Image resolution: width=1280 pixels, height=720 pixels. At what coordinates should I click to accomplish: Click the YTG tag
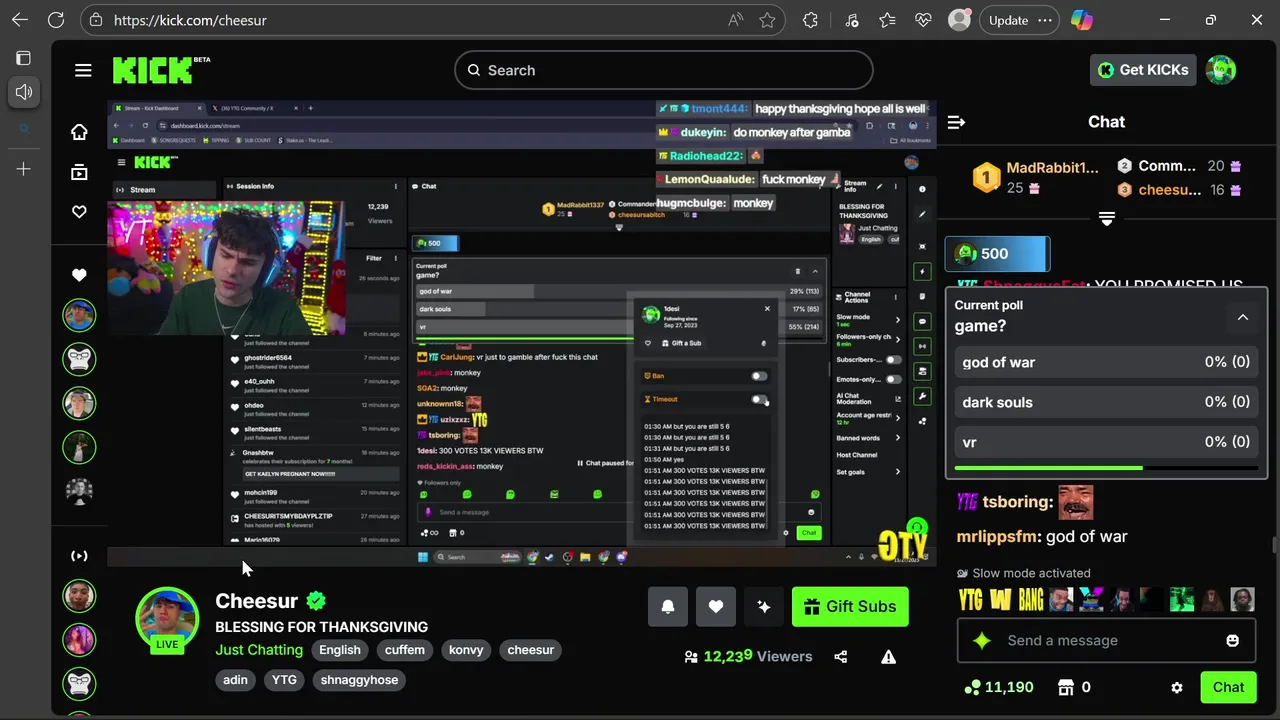click(285, 680)
